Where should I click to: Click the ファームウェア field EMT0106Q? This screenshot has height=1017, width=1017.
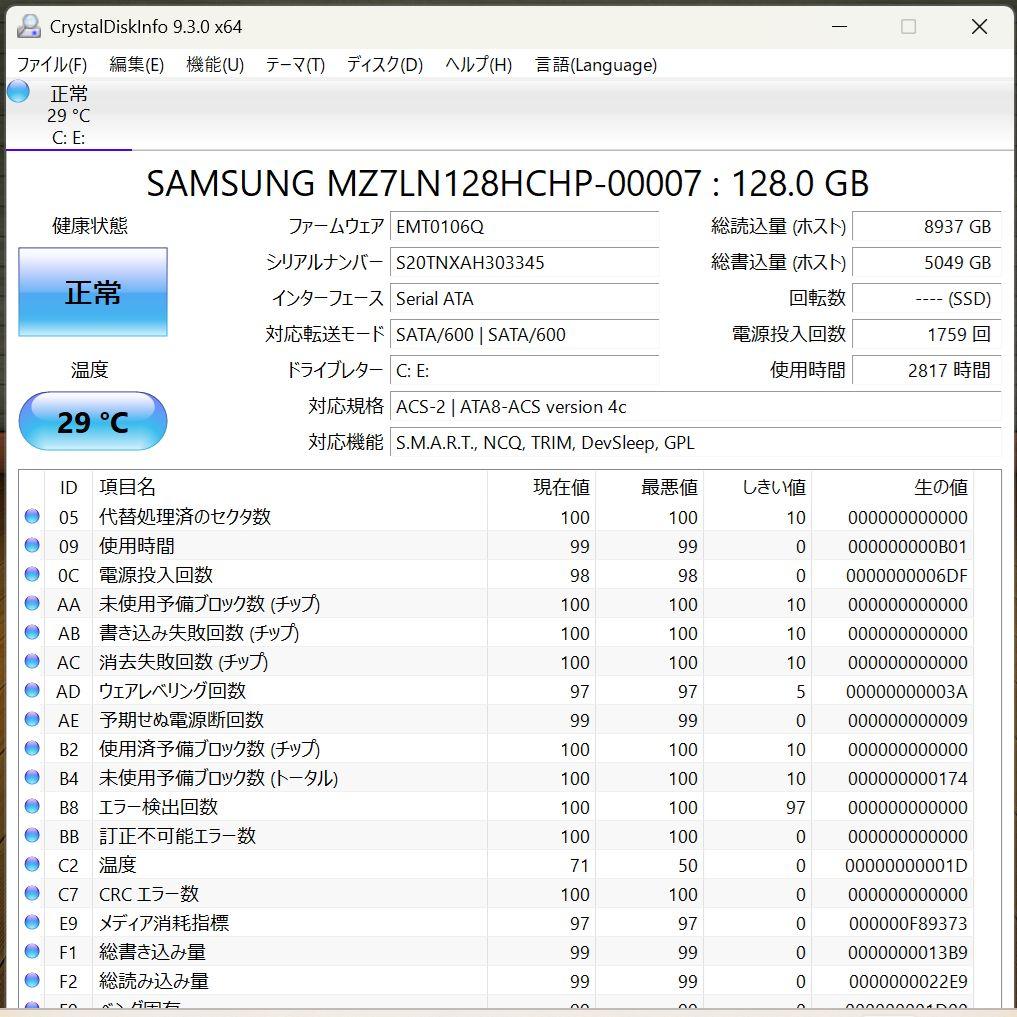(x=524, y=226)
